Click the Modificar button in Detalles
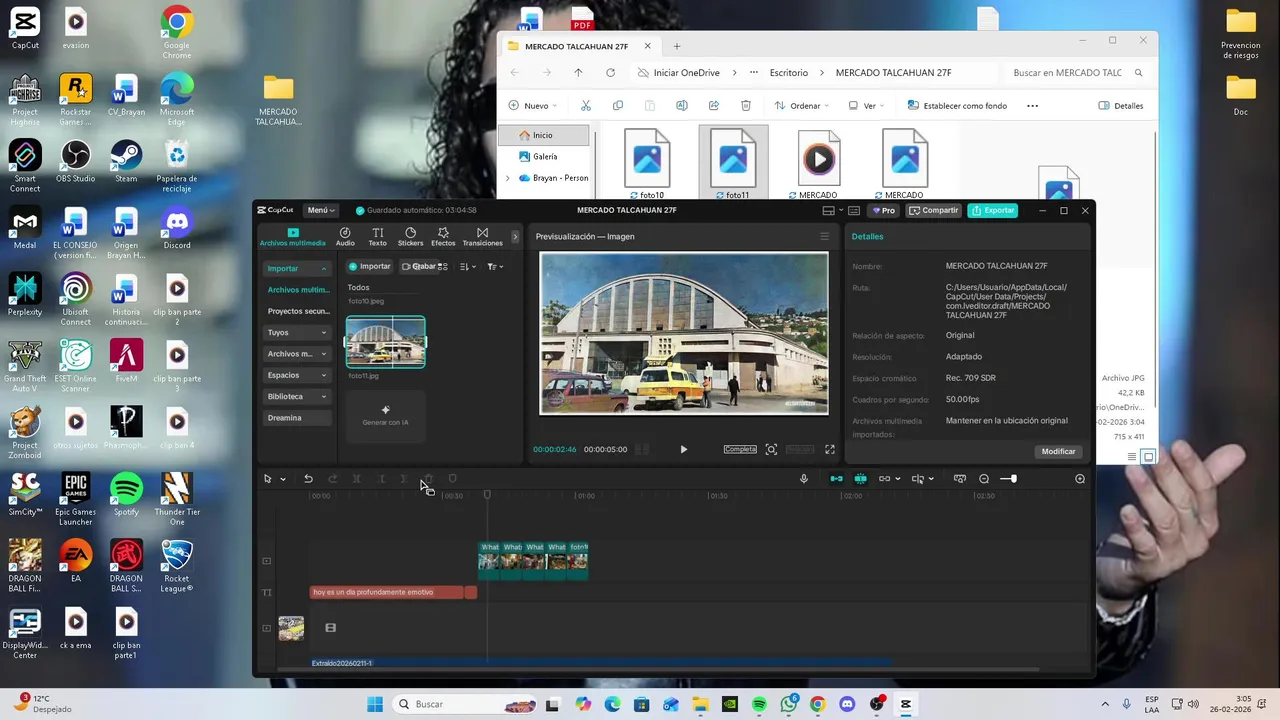The width and height of the screenshot is (1280, 720). point(1058,451)
